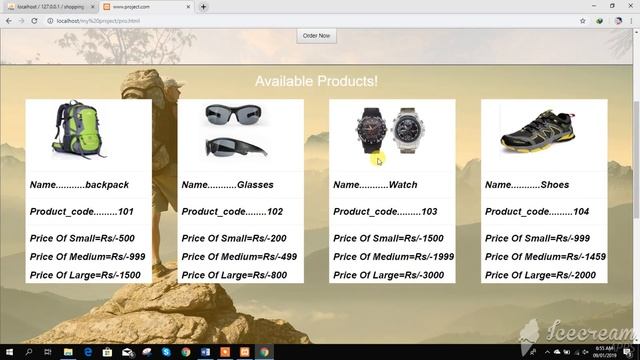Click glasses 'Price Of Small=Rs/-200'

pyautogui.click(x=234, y=238)
